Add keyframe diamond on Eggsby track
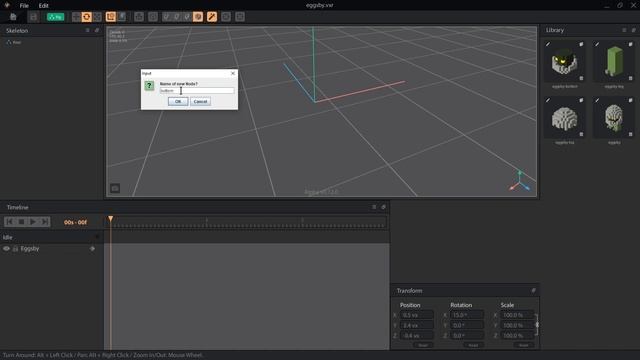Image resolution: width=640 pixels, height=360 pixels. 92,249
